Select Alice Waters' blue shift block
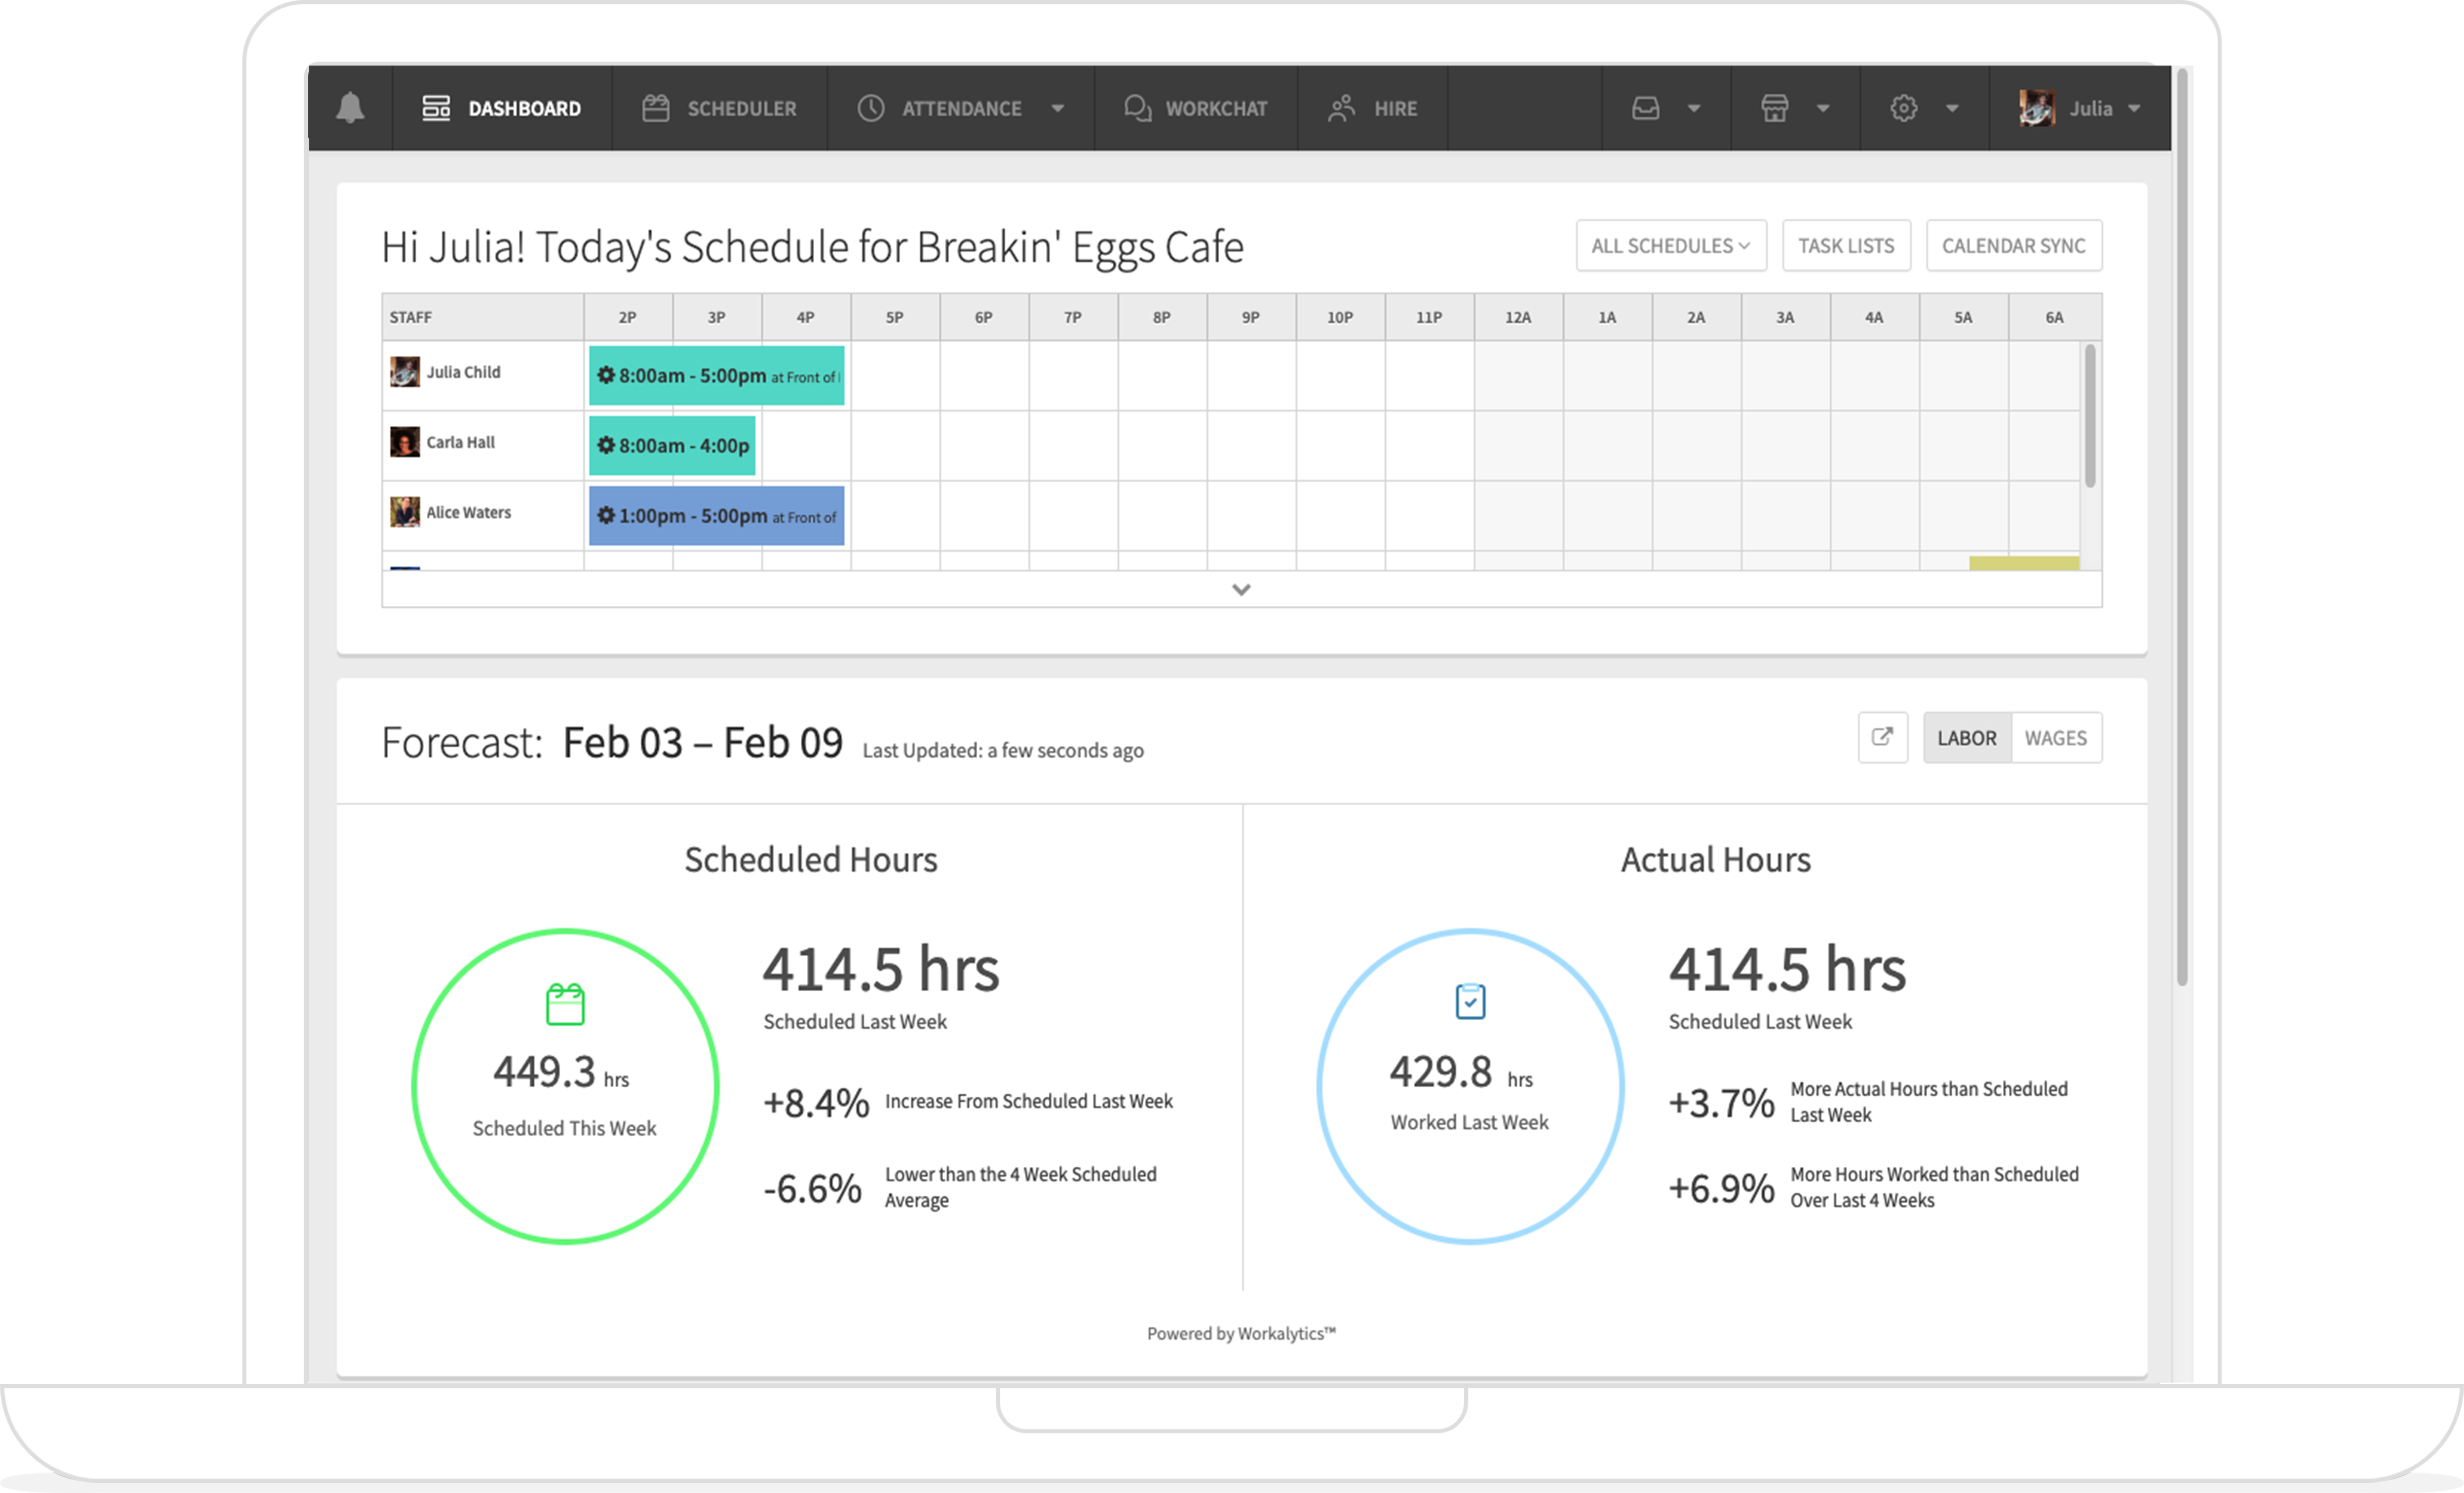2464x1493 pixels. (716, 516)
